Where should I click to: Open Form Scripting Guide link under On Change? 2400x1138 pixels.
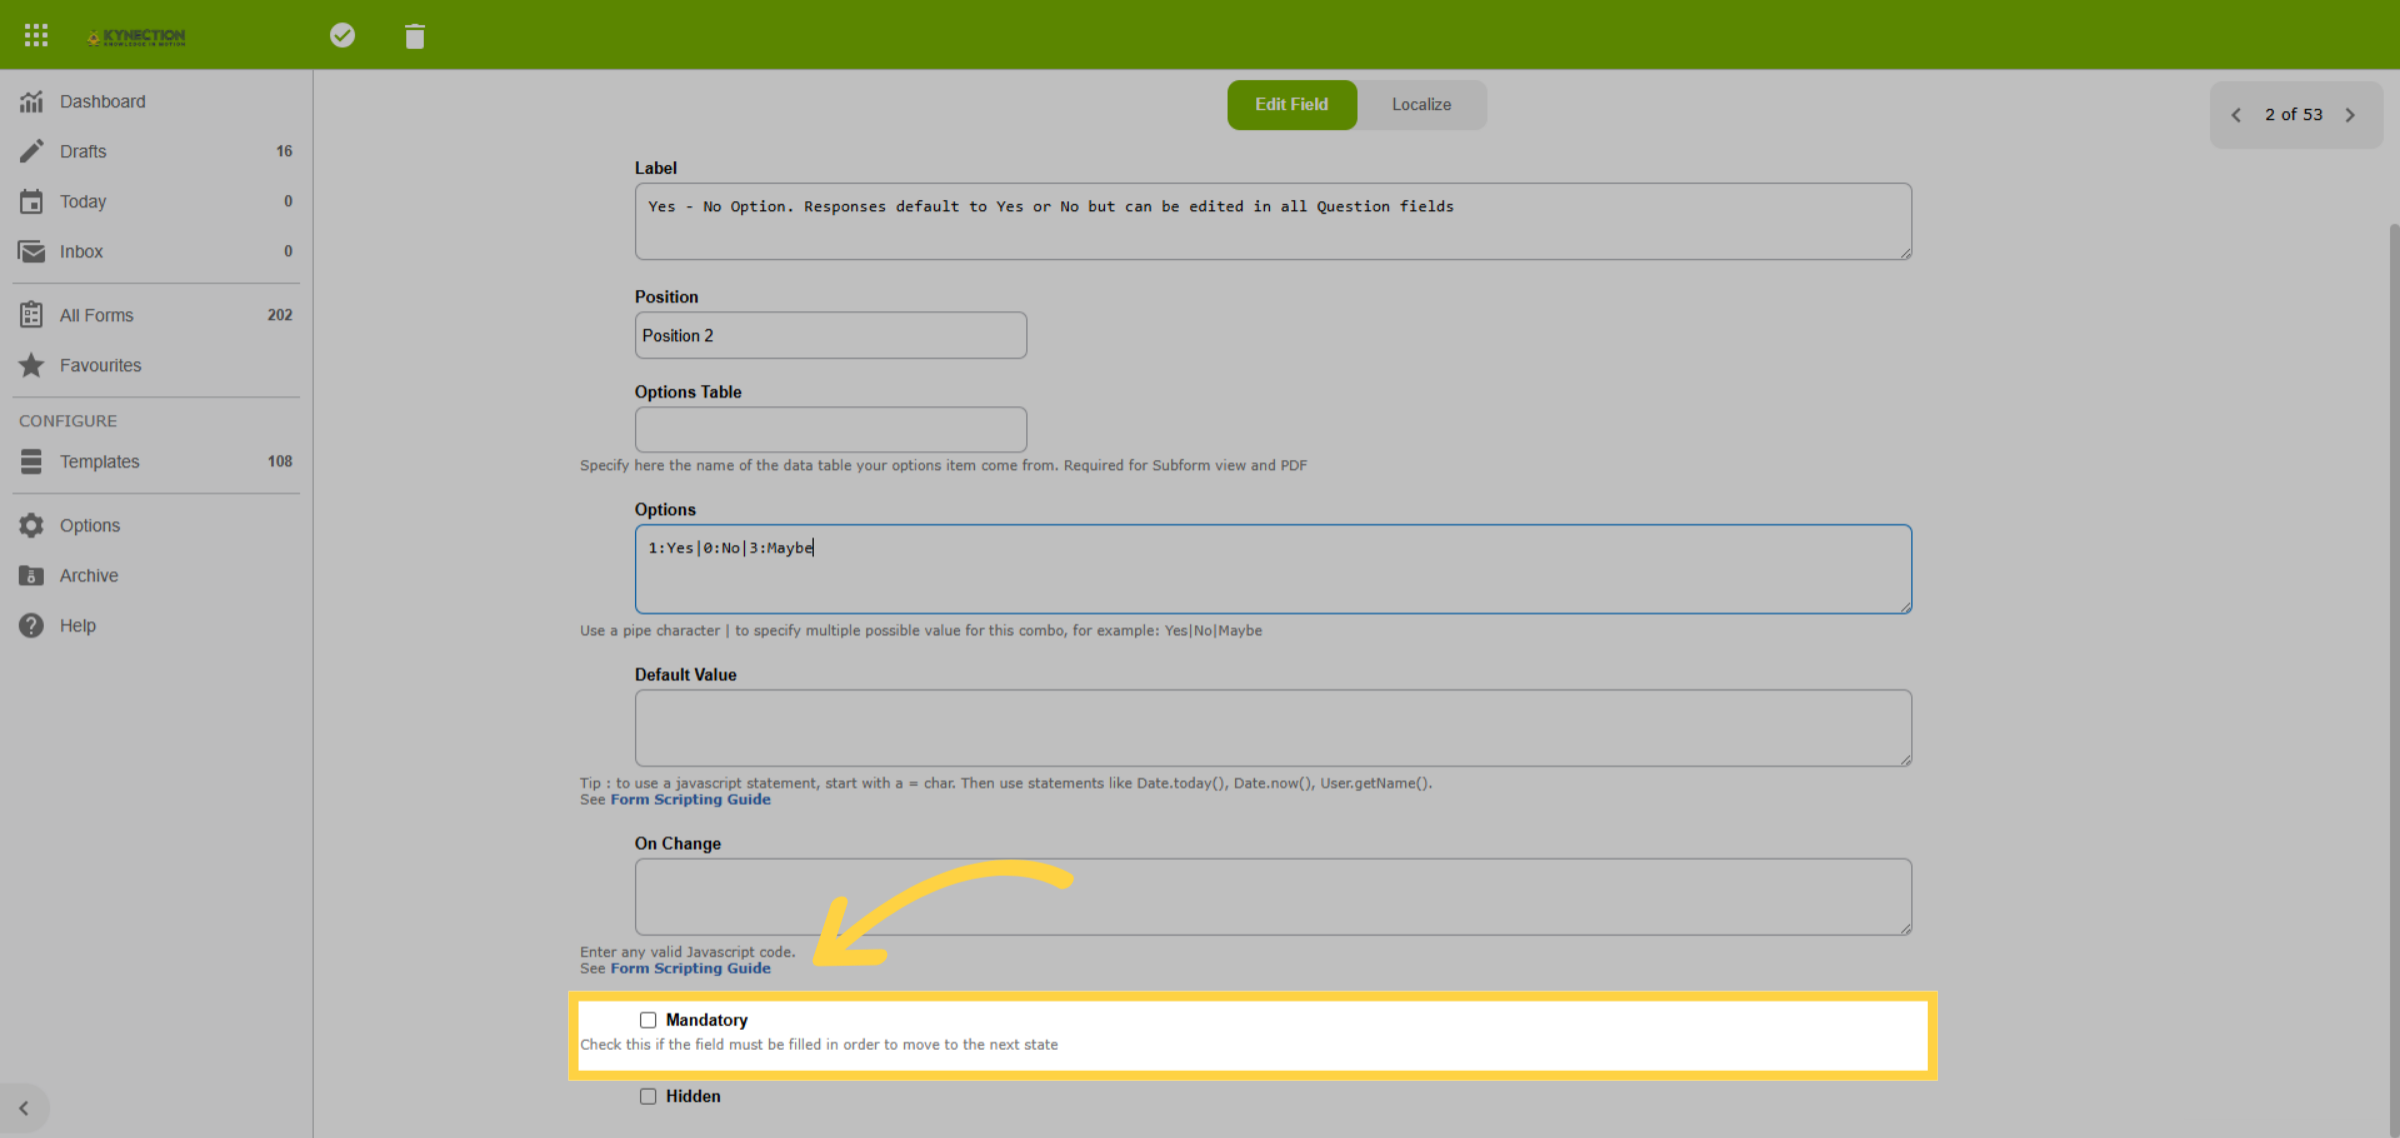(690, 968)
